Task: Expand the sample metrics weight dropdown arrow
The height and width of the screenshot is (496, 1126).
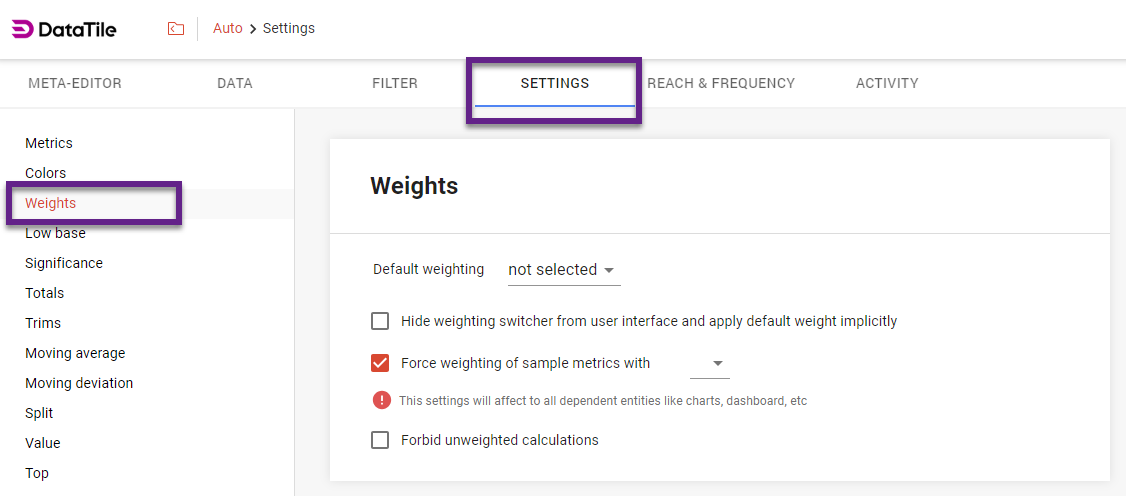Action: click(718, 364)
